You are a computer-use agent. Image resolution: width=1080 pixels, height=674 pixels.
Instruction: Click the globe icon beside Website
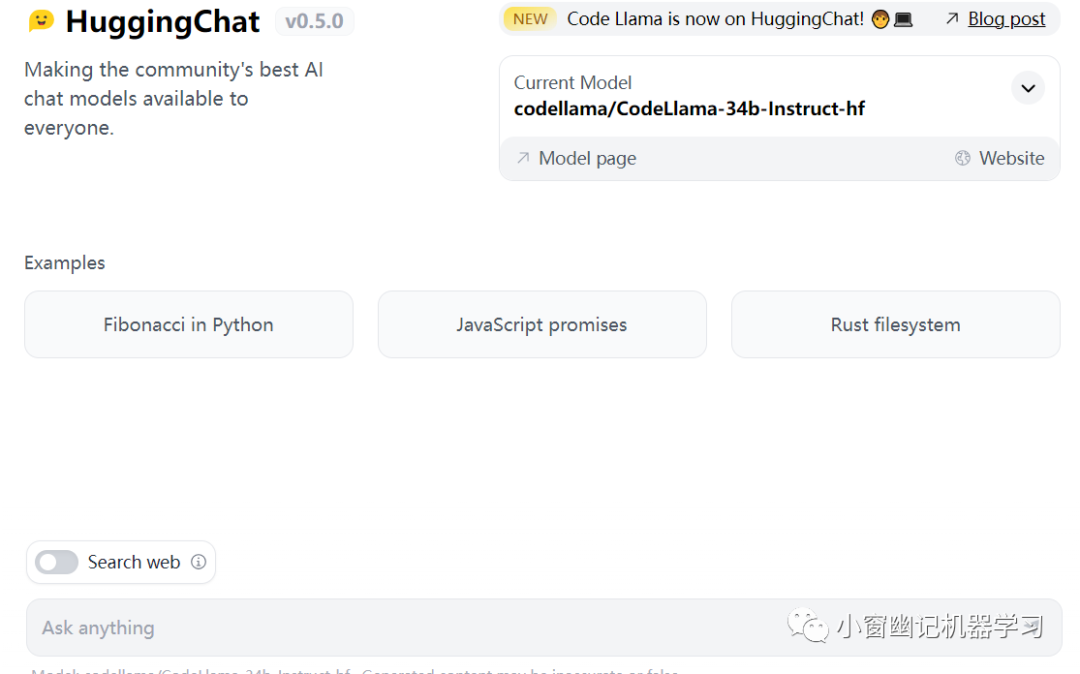(x=962, y=158)
